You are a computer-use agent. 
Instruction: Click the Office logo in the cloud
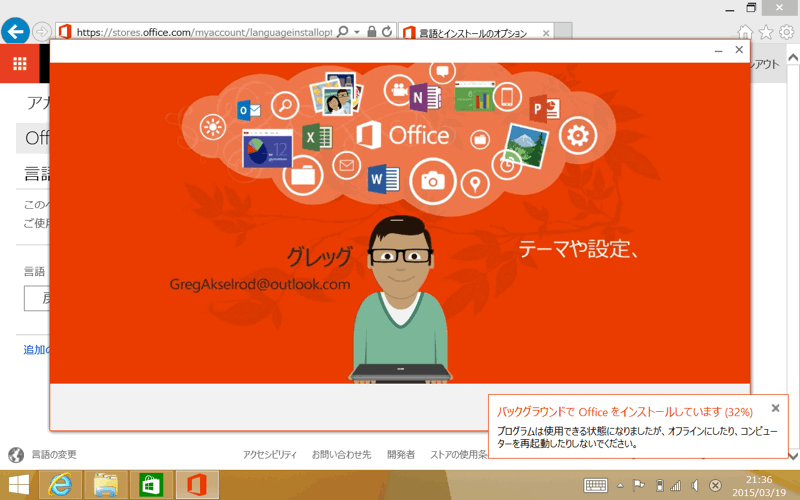click(x=403, y=135)
